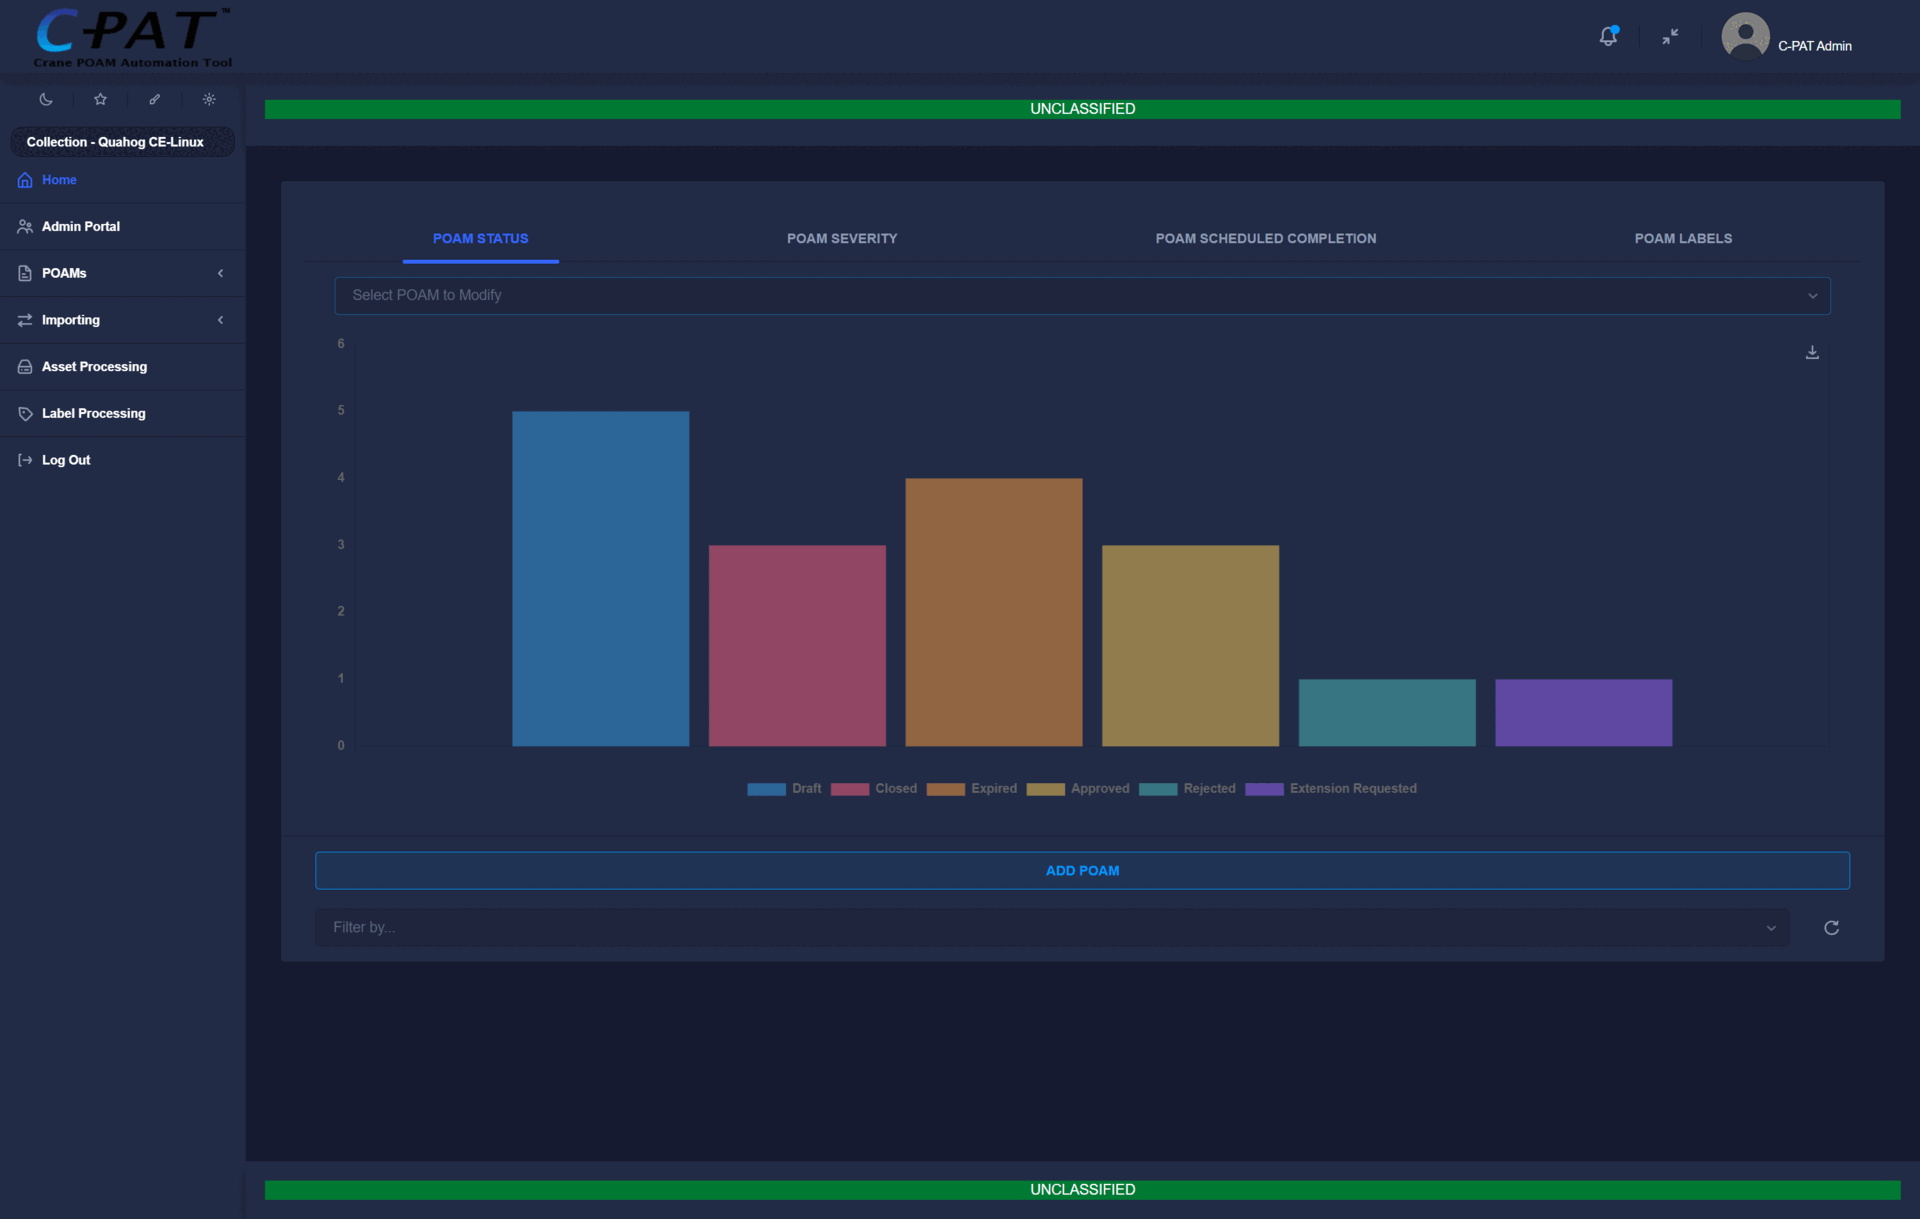Viewport: 1920px width, 1219px height.
Task: Switch to the POAM Labels tab
Action: pos(1683,239)
